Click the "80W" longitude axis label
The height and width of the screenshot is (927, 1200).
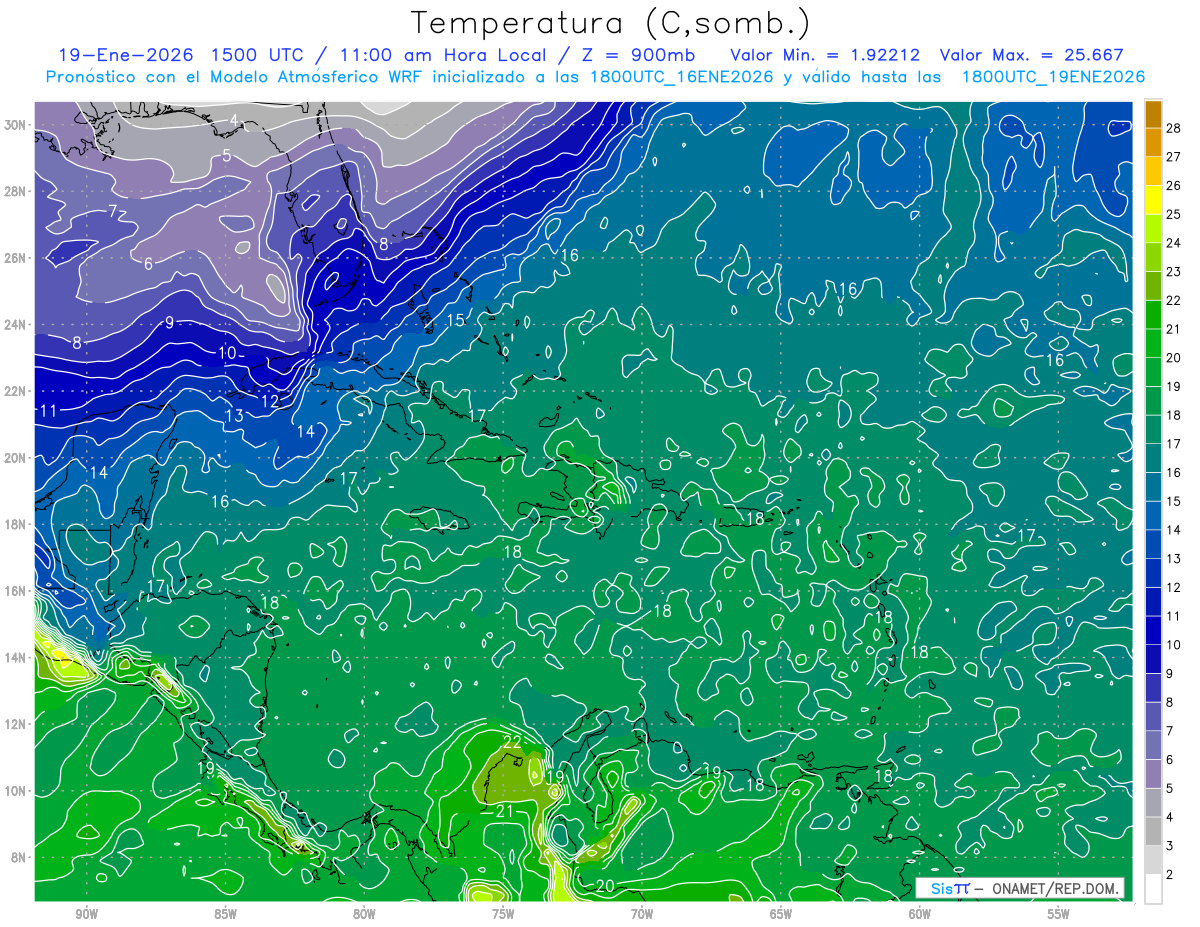click(364, 914)
